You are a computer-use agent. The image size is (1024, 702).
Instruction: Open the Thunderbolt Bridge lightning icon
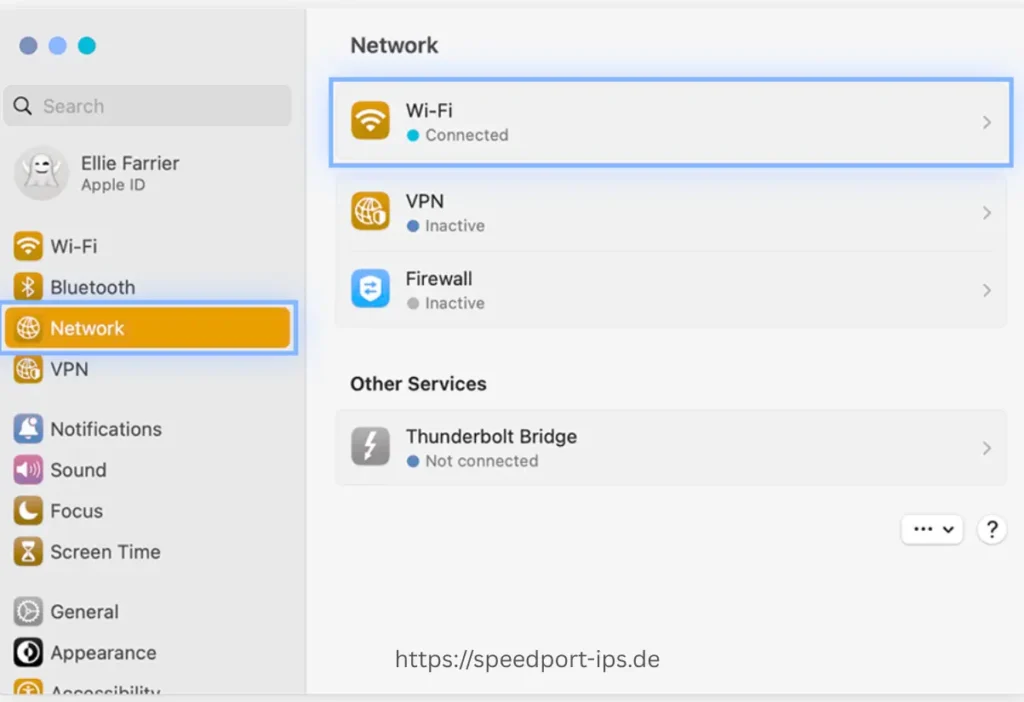coord(370,446)
